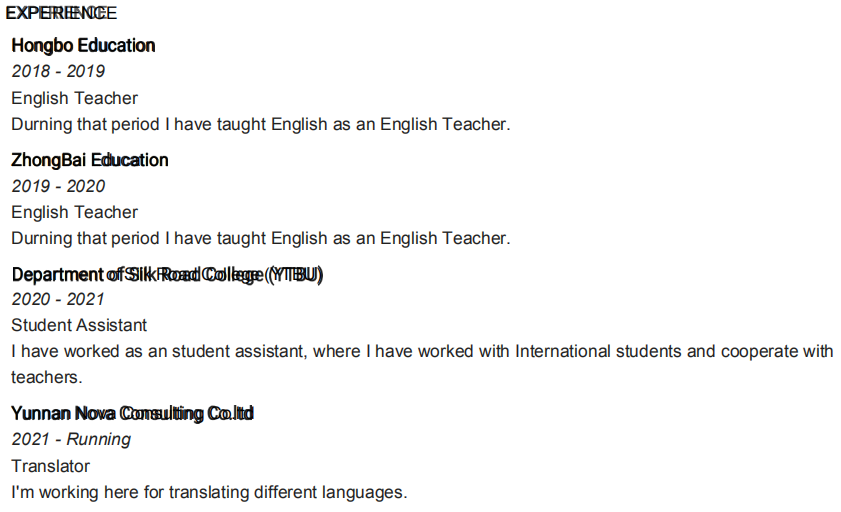Click the description line under ZhongBai Education
Viewport: 841px width, 512px height.
pos(260,238)
